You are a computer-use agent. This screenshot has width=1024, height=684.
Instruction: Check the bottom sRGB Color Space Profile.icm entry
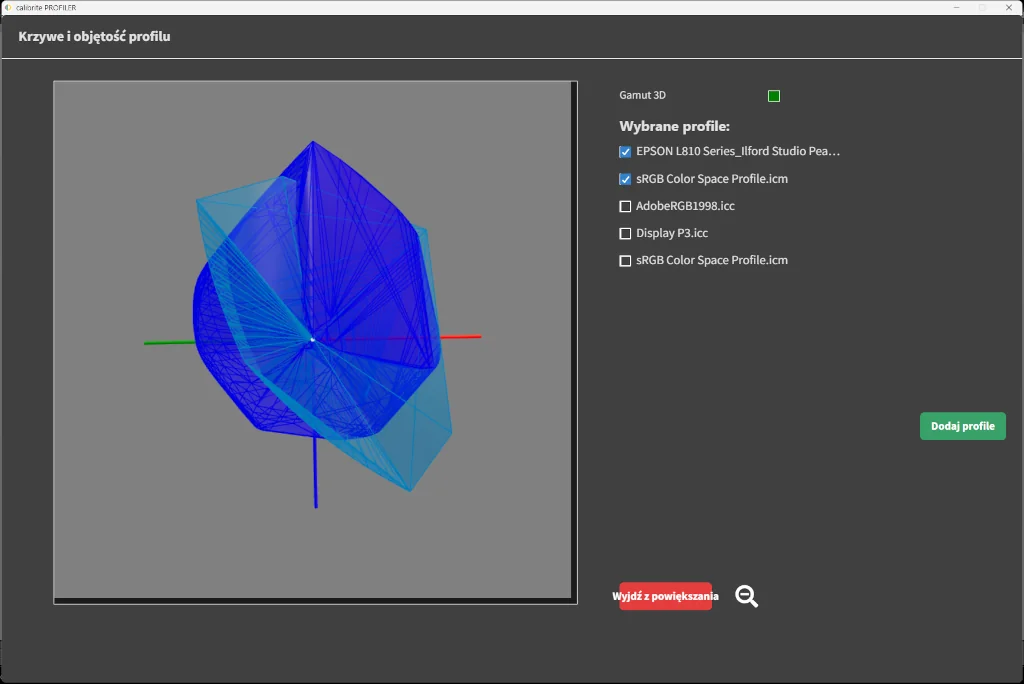[625, 260]
